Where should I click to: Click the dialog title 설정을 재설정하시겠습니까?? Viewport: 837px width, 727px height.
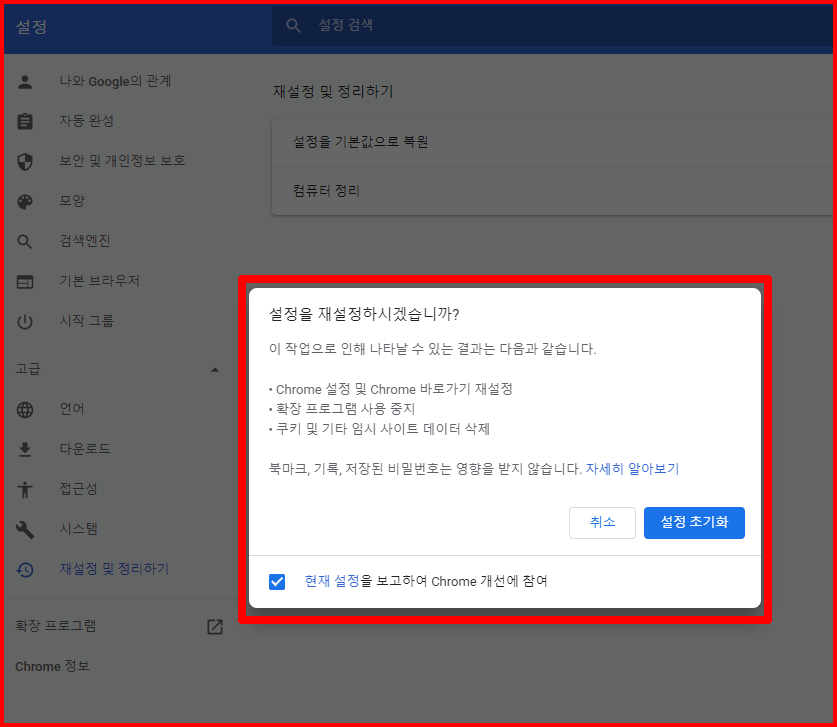click(x=364, y=314)
